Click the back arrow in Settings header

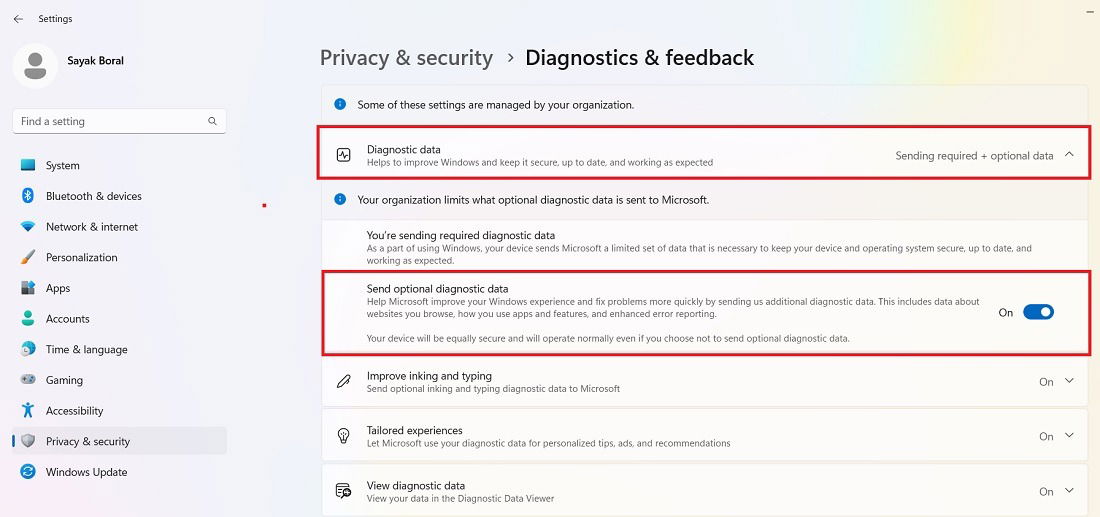coord(18,19)
